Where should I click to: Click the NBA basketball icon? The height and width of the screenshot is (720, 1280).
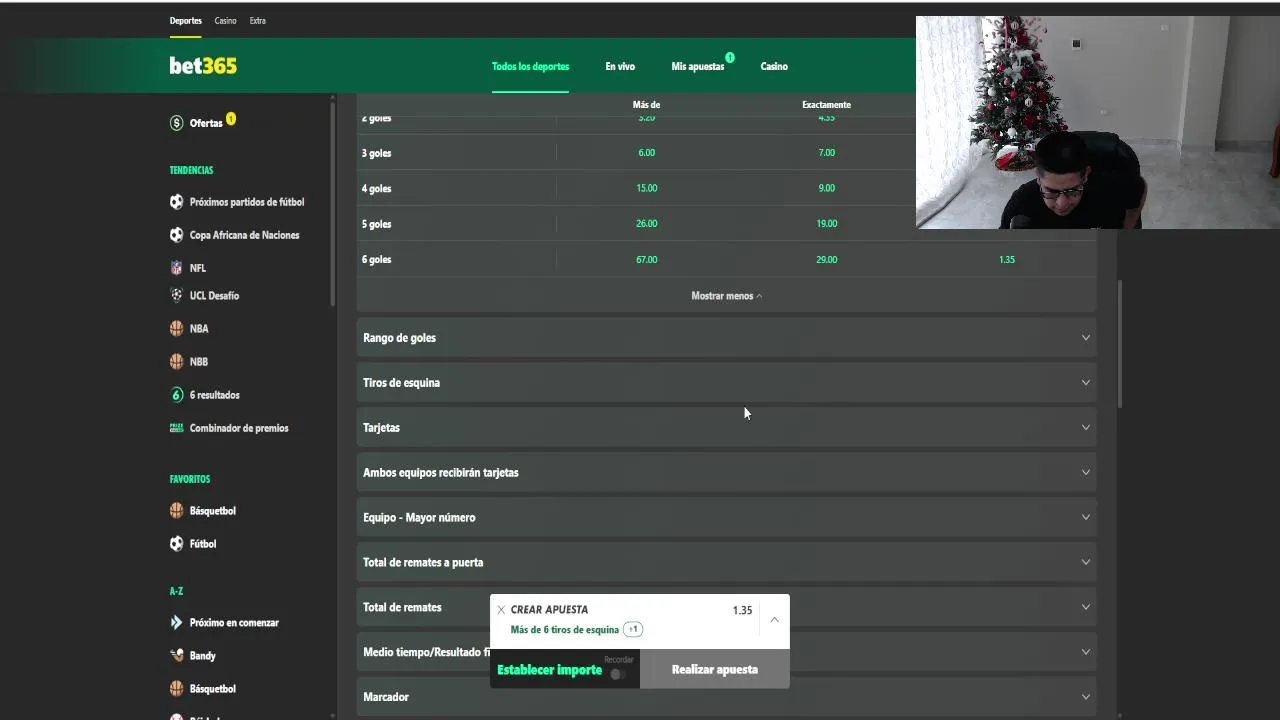click(x=177, y=328)
